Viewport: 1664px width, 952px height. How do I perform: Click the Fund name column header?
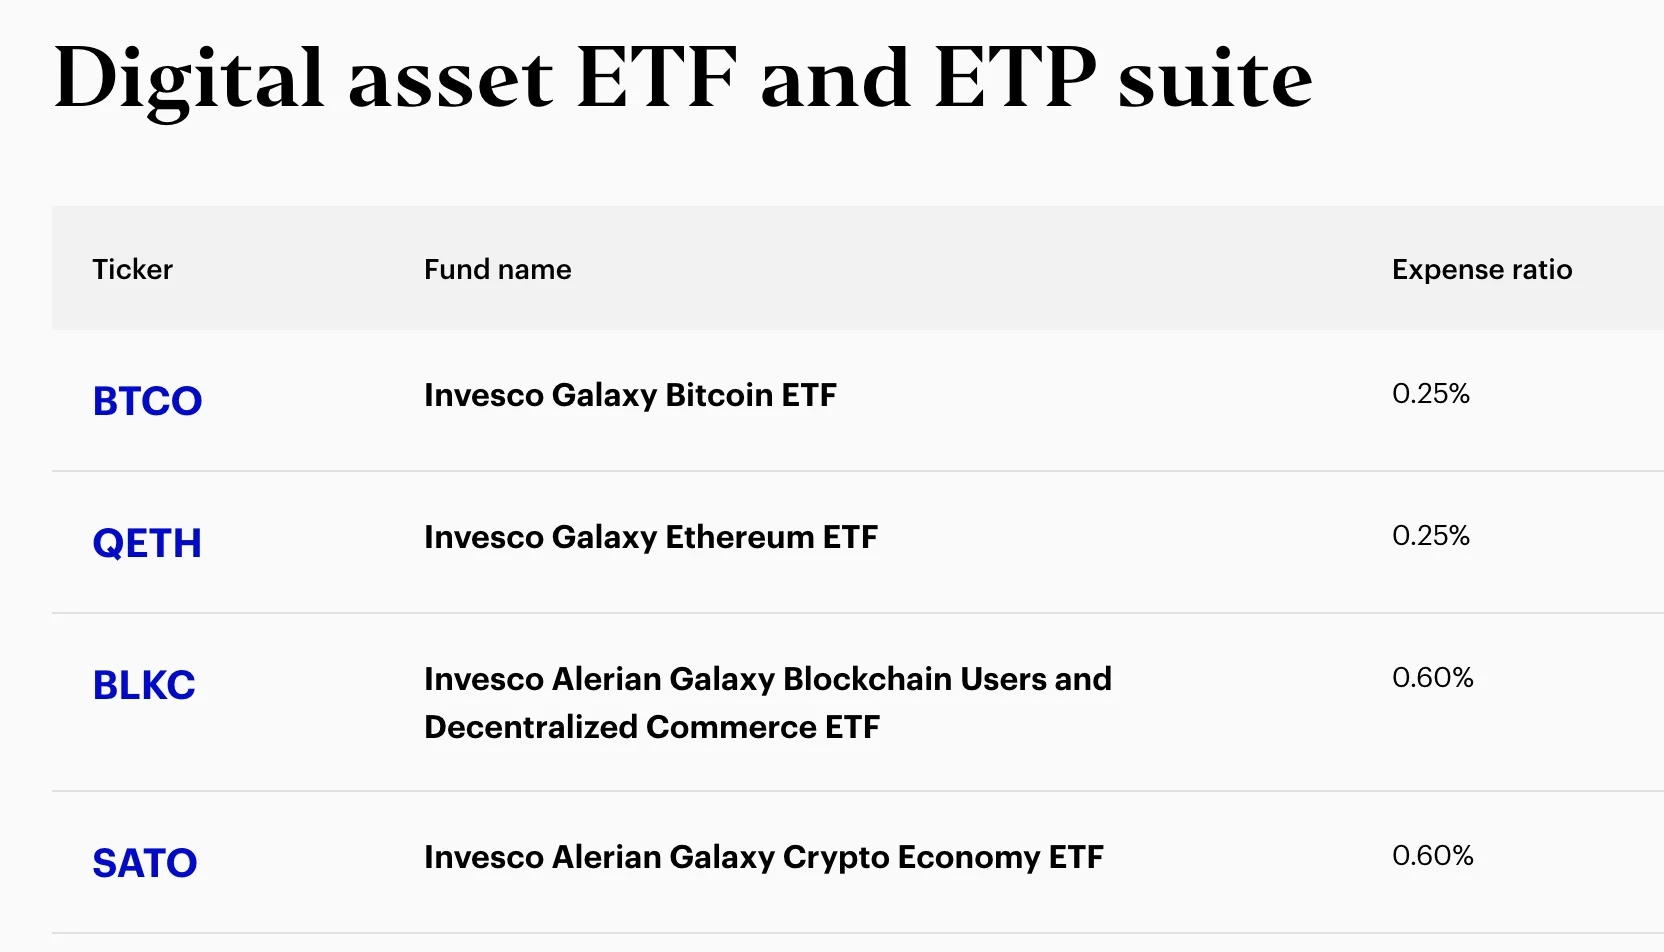[497, 269]
